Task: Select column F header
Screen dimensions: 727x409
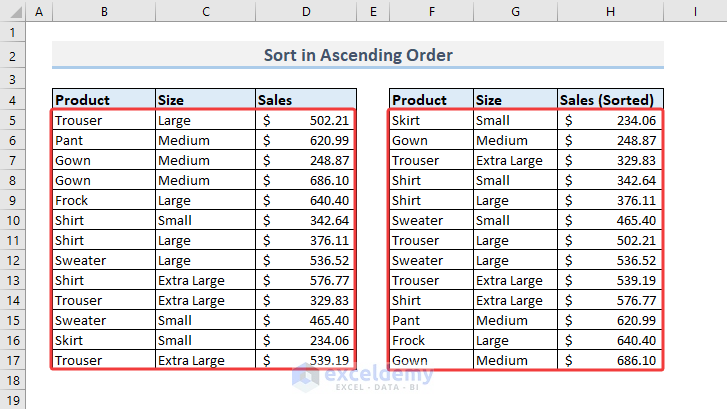Action: point(431,12)
